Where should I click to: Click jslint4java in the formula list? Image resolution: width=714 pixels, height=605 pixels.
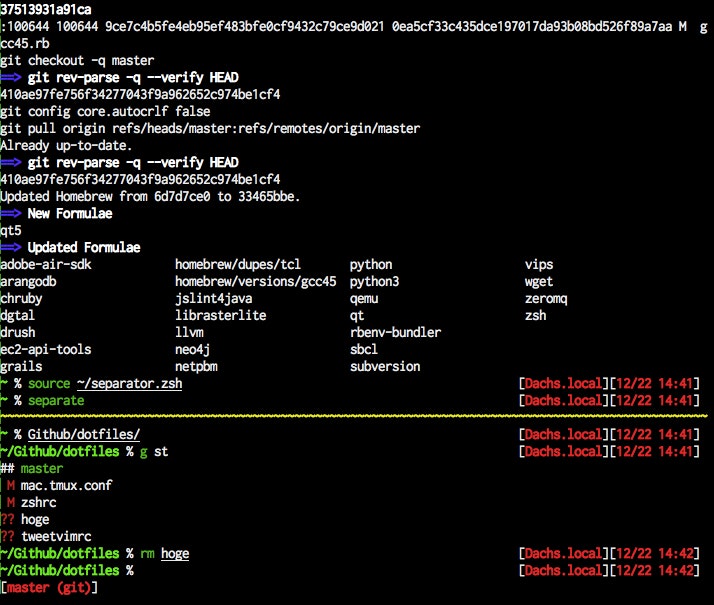(x=214, y=299)
